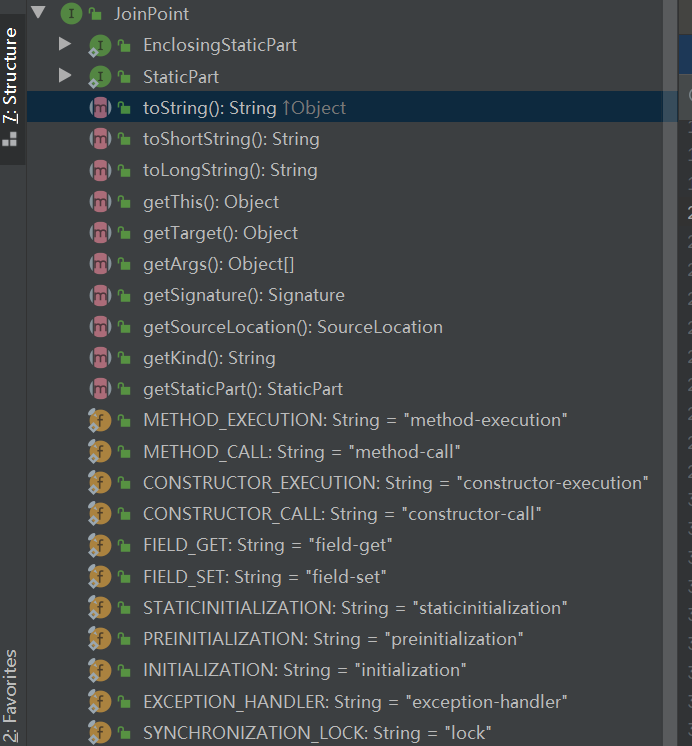Select the METHOD_CALL constant
This screenshot has height=746, width=692.
(302, 452)
